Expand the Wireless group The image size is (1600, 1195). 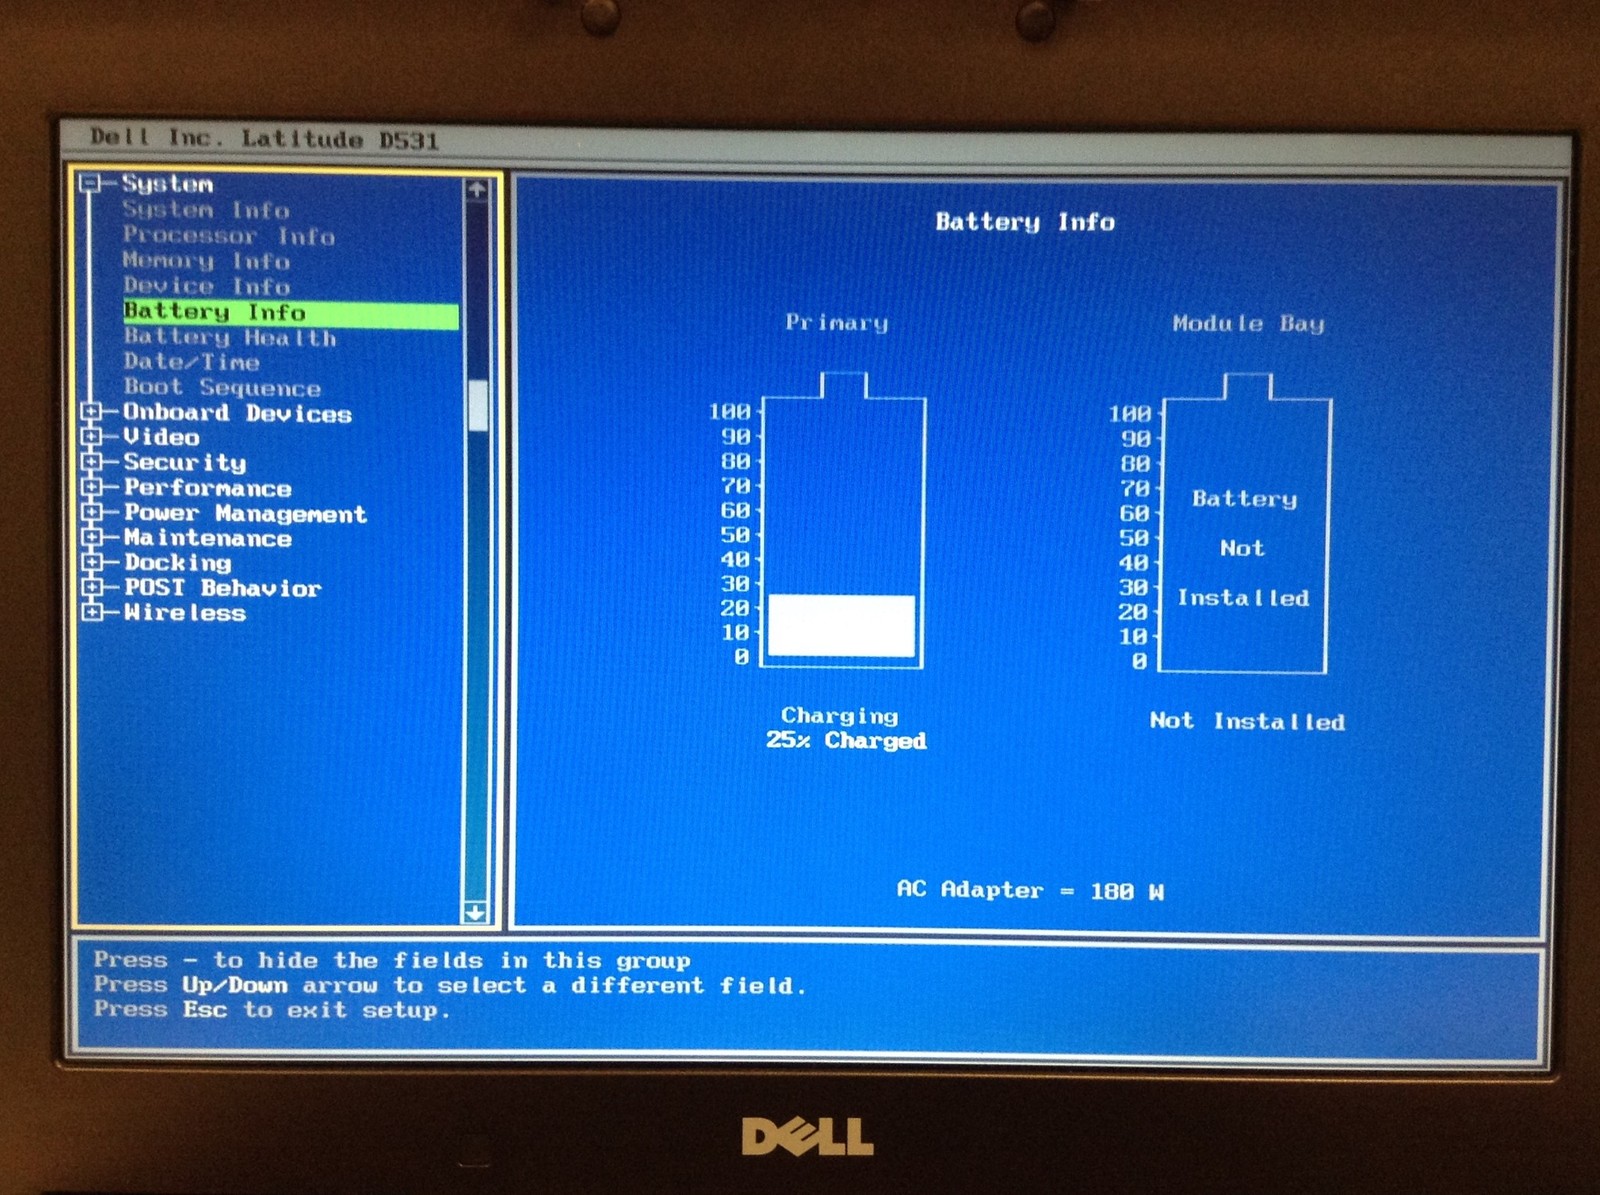click(x=92, y=612)
